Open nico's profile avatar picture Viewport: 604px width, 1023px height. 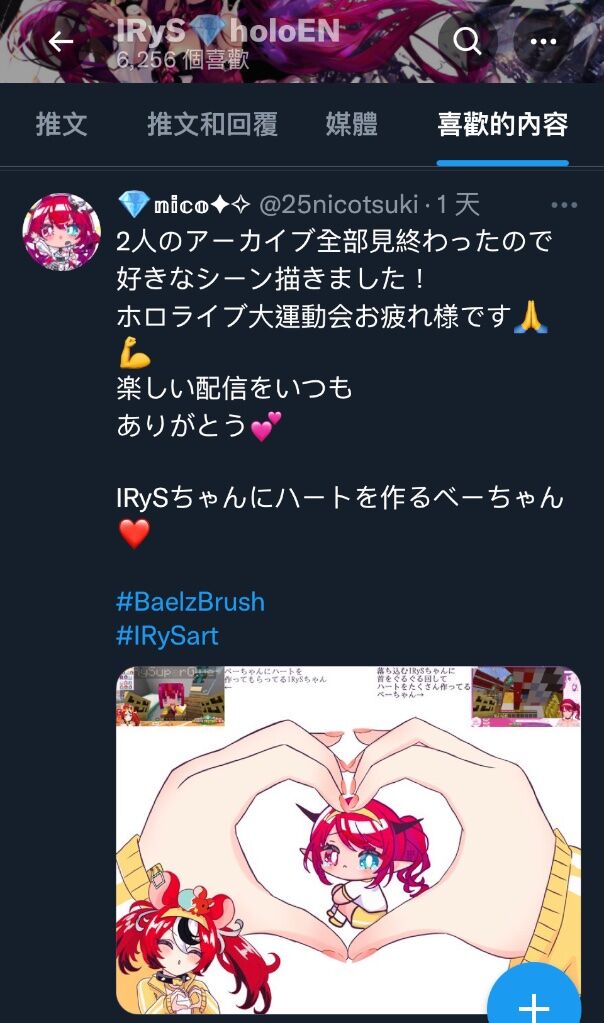(x=61, y=232)
